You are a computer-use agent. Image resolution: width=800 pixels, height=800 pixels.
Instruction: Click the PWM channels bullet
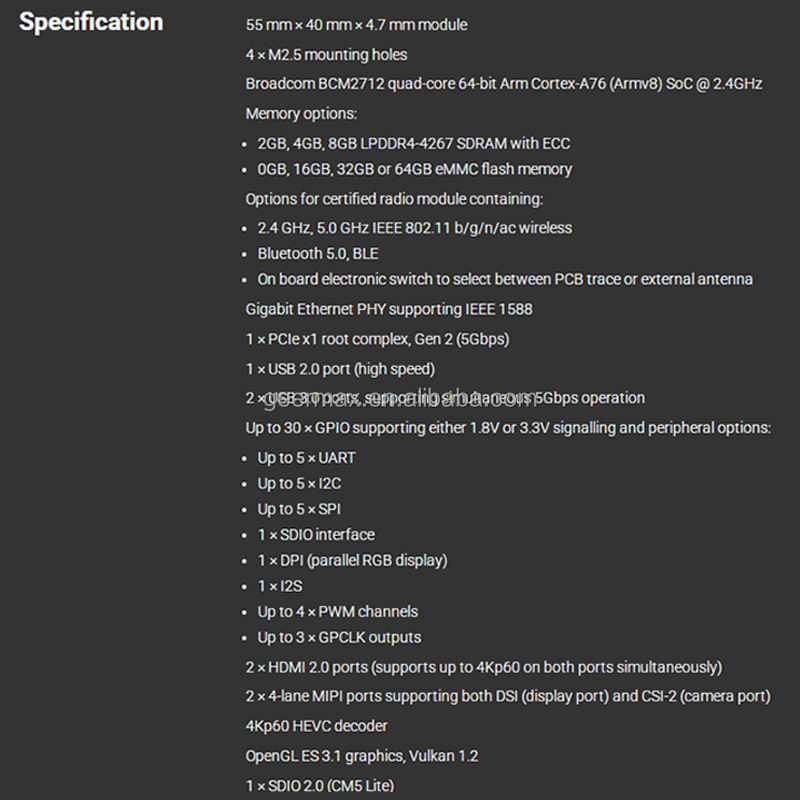click(337, 611)
